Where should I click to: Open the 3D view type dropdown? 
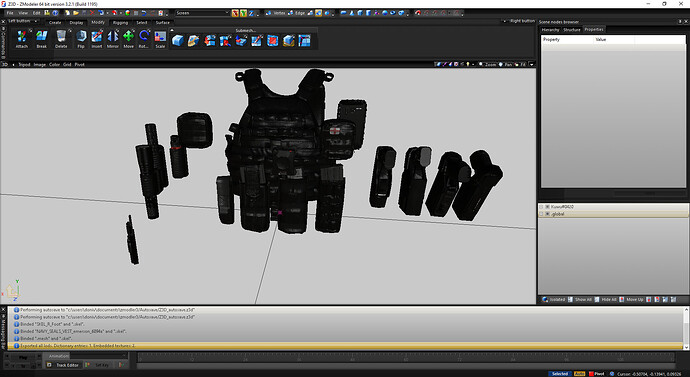click(7, 64)
